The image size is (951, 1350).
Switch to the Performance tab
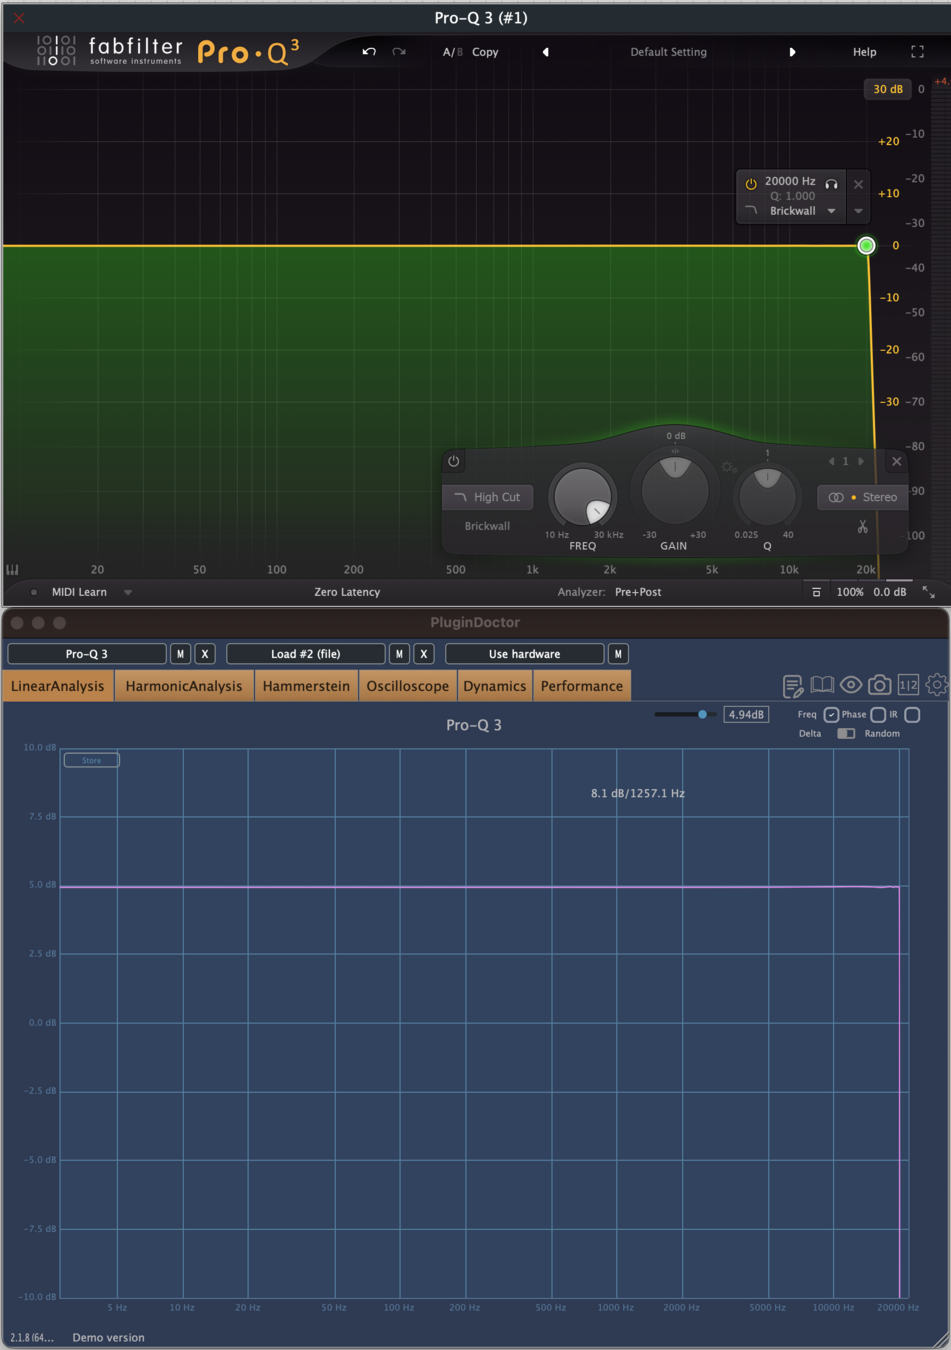(582, 686)
